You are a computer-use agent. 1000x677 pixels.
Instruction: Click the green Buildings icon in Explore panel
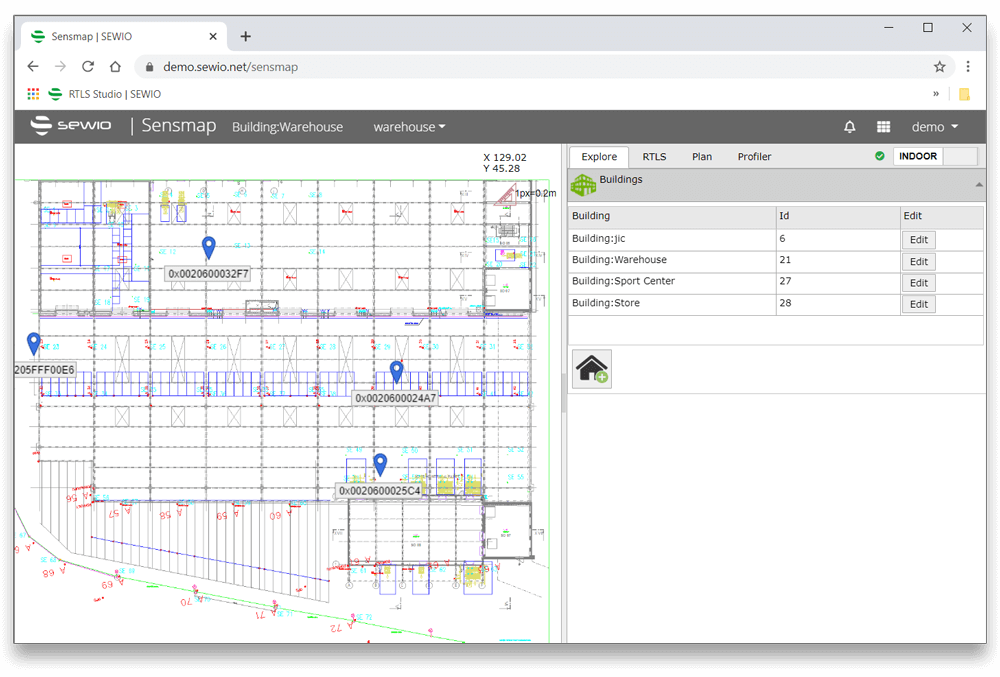coord(583,184)
